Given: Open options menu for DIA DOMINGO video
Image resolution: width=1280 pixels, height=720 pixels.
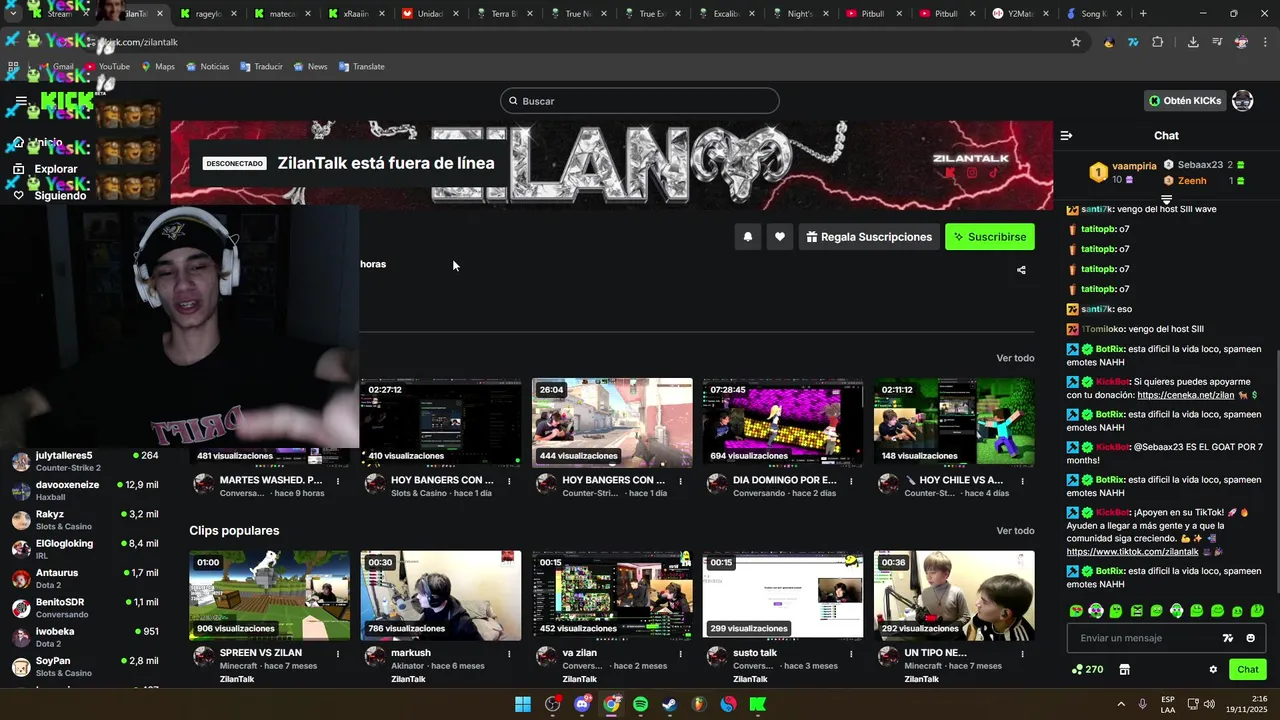Looking at the screenshot, I should coord(851,481).
